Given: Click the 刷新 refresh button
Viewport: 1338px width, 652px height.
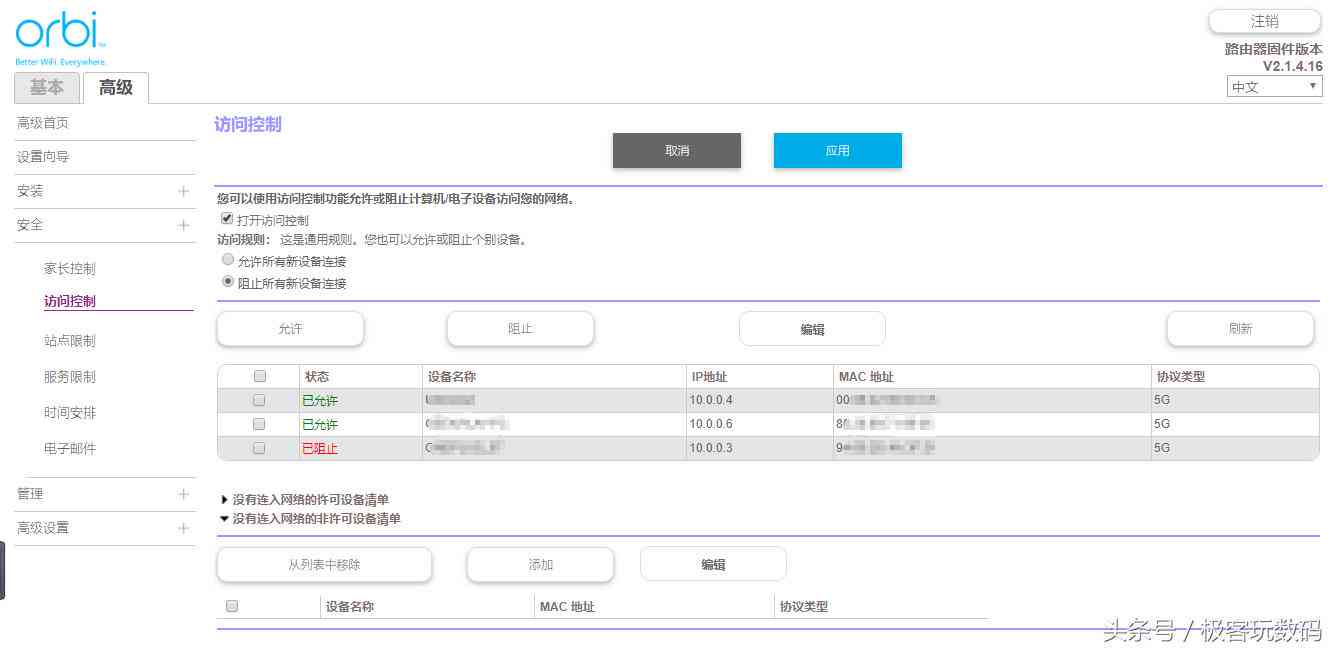Looking at the screenshot, I should (x=1240, y=329).
